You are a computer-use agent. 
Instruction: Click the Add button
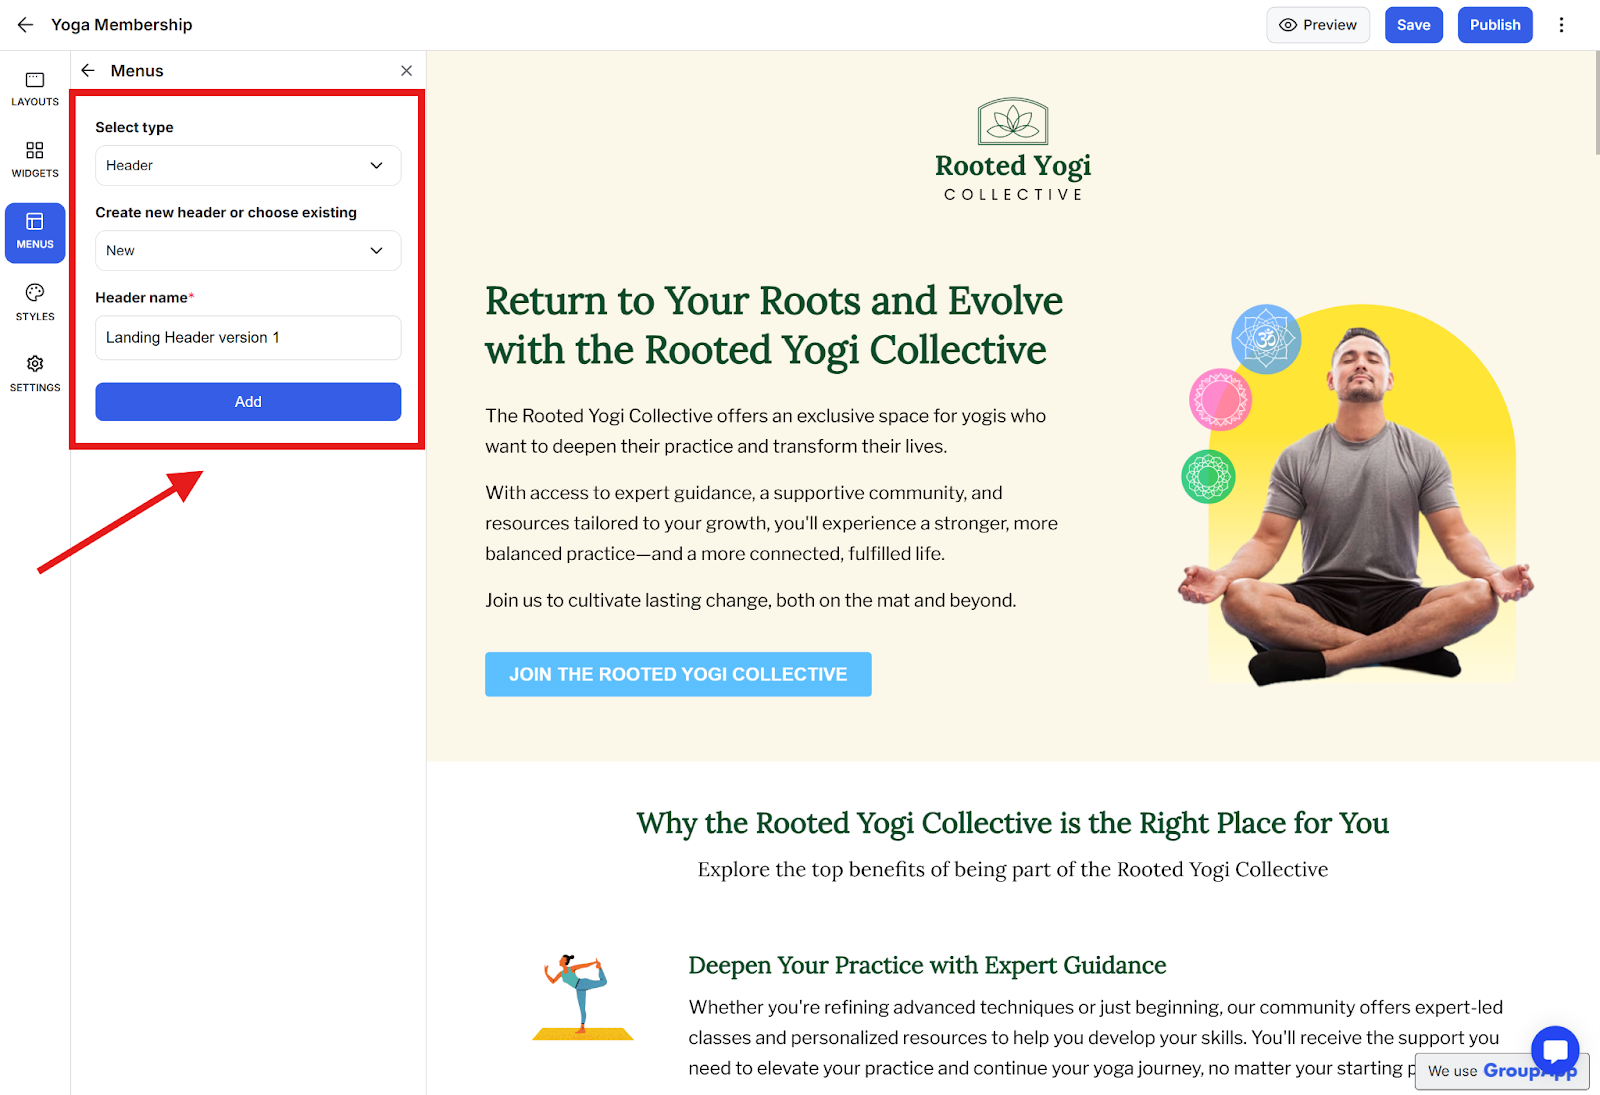tap(248, 402)
